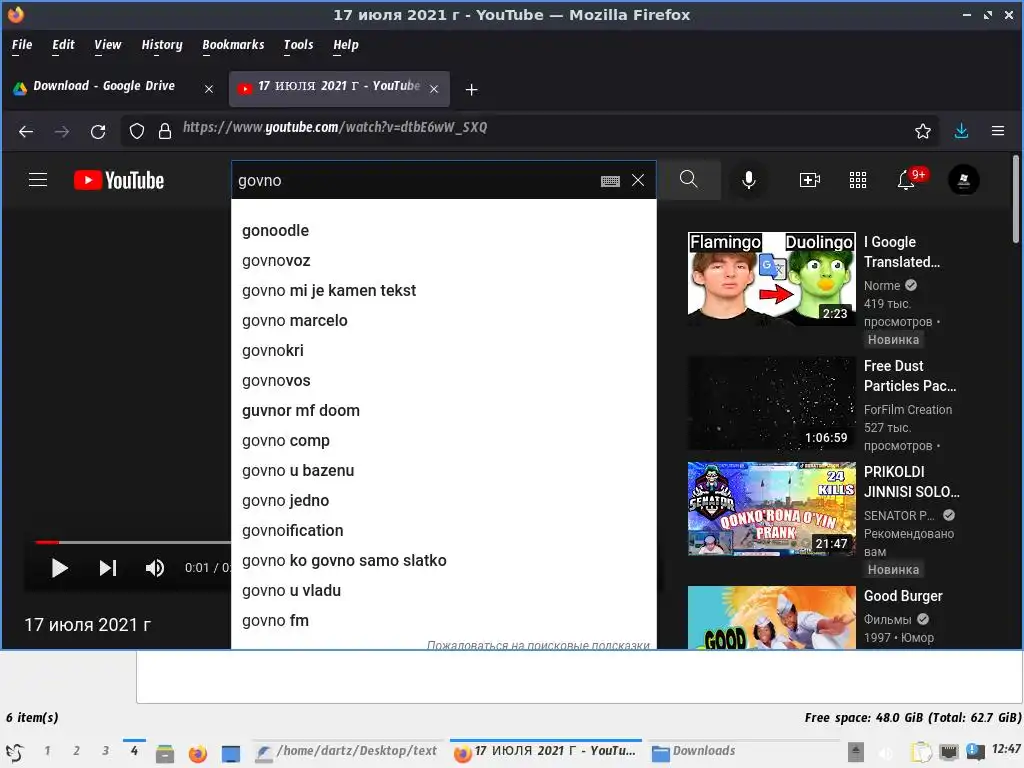The image size is (1024, 768).
Task: Select suggestion 'govno marcelo'
Action: coord(443,321)
